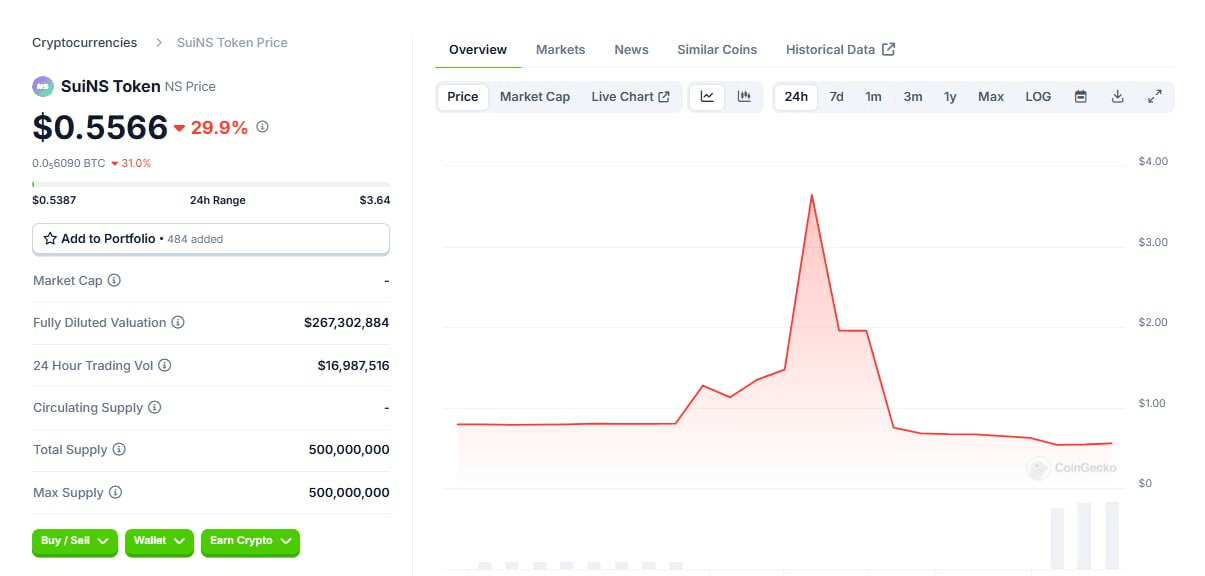The image size is (1205, 576).
Task: Click the 24h Range progress bar
Action: pos(211,184)
